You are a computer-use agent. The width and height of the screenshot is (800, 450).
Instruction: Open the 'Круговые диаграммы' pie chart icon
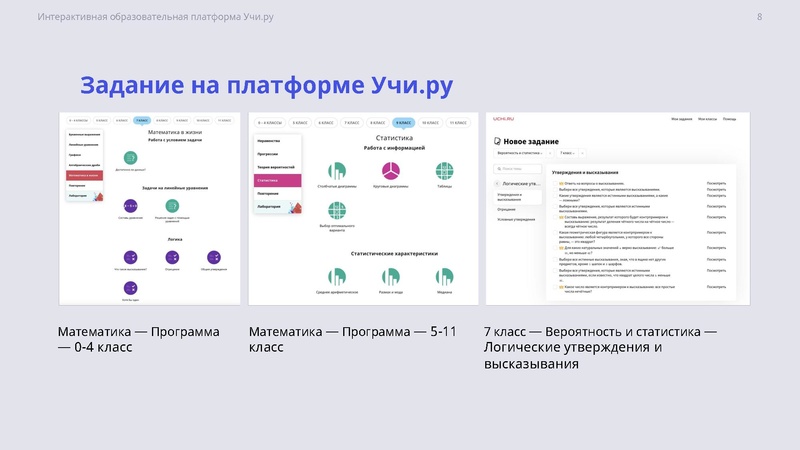click(391, 171)
